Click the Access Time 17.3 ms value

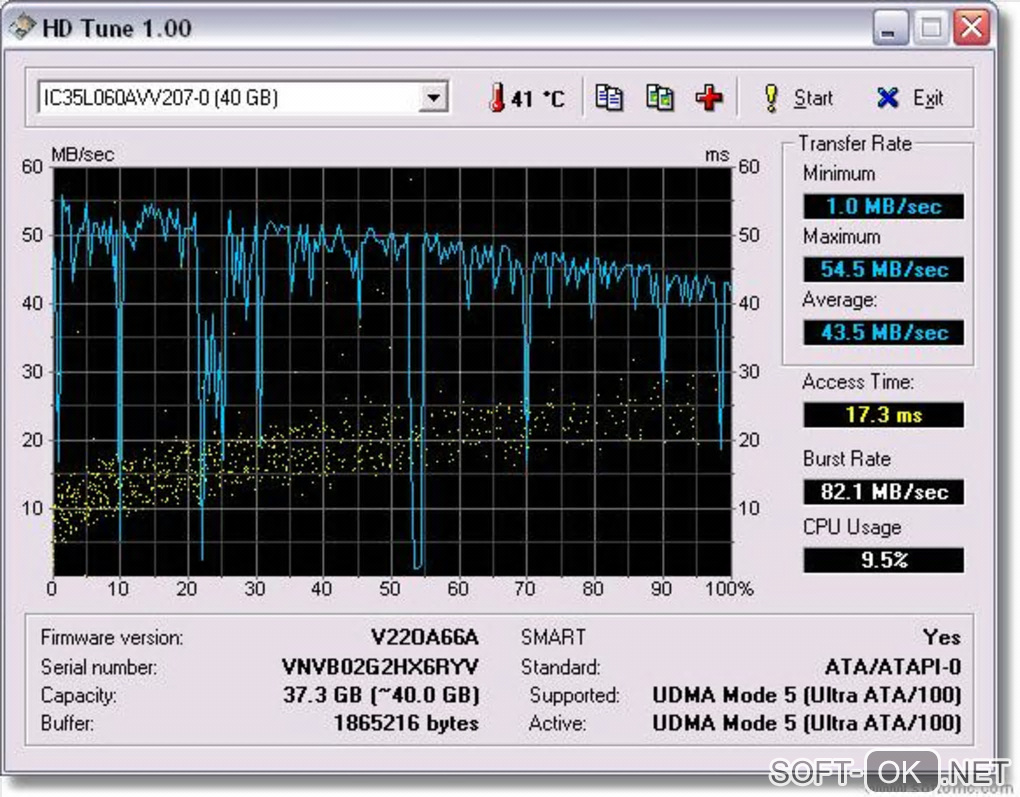pyautogui.click(x=883, y=414)
